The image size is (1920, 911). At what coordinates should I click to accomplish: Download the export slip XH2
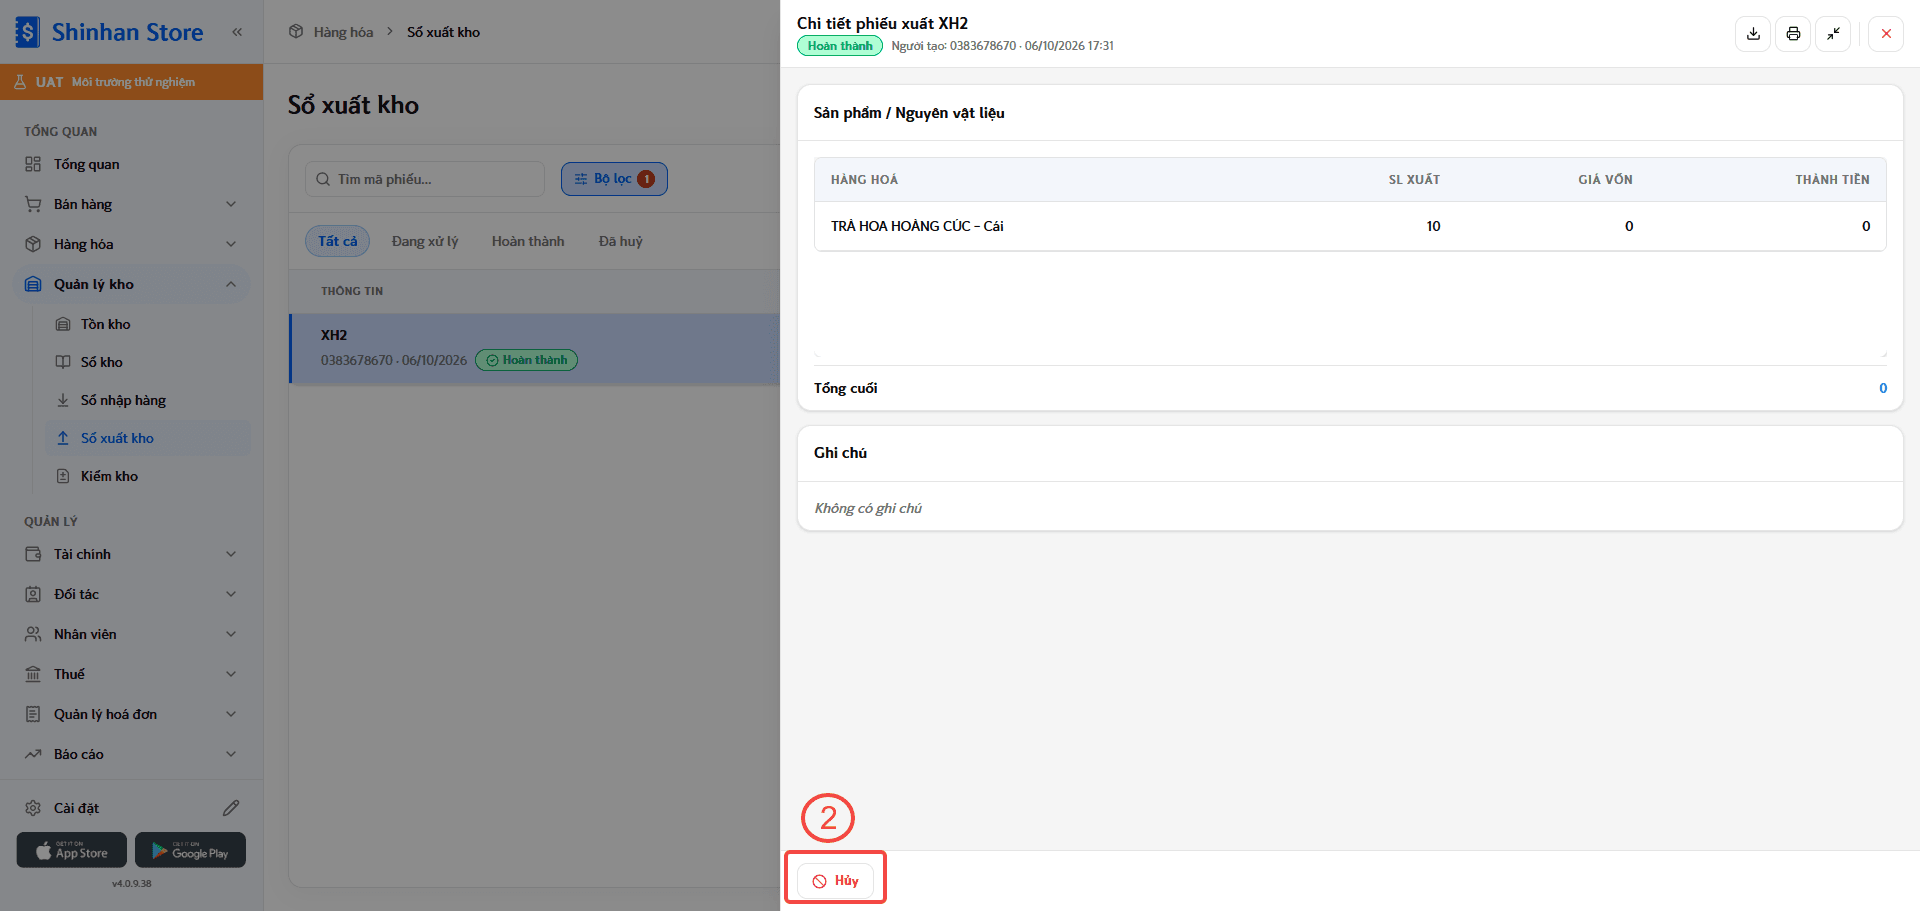point(1753,34)
